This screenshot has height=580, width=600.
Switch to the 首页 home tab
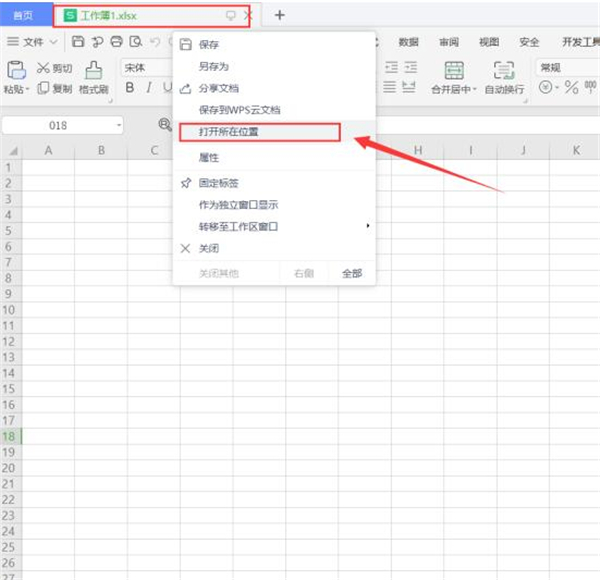[23, 15]
